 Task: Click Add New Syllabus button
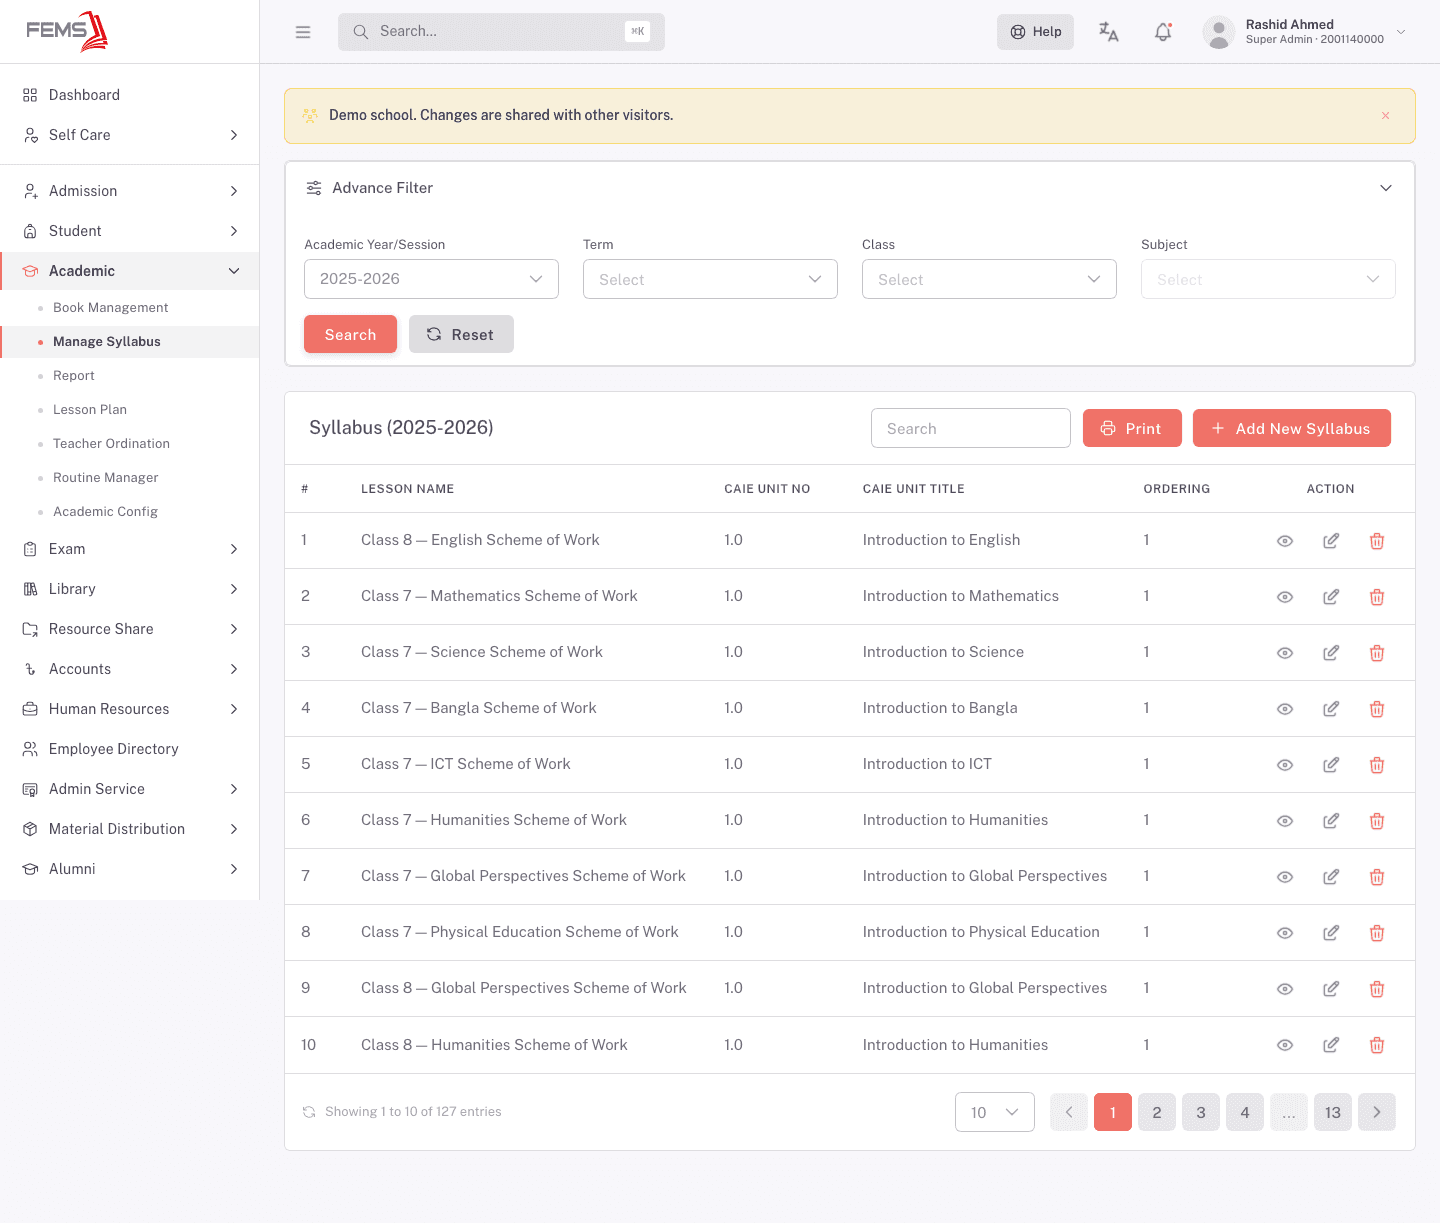click(1291, 428)
